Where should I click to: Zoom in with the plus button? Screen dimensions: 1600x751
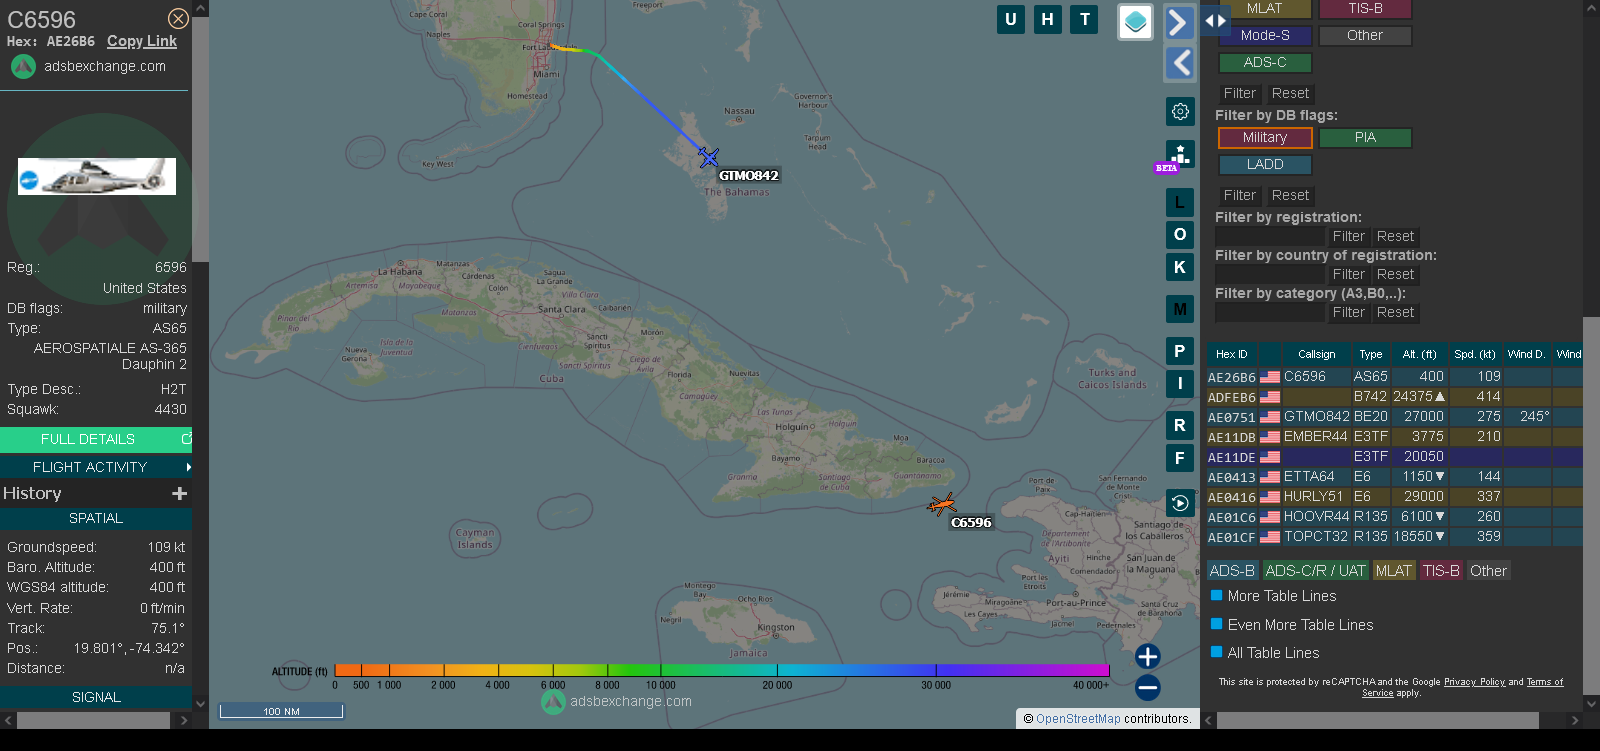pos(1148,656)
